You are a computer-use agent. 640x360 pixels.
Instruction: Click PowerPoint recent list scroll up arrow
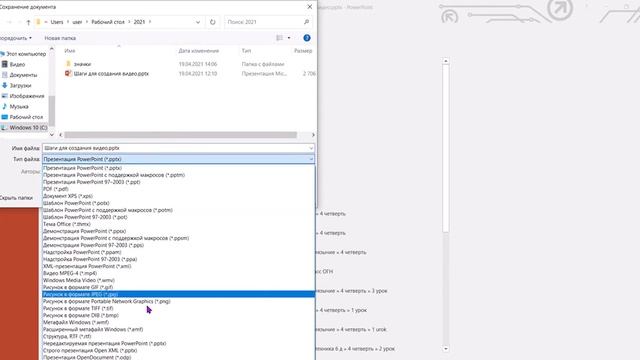point(446,61)
